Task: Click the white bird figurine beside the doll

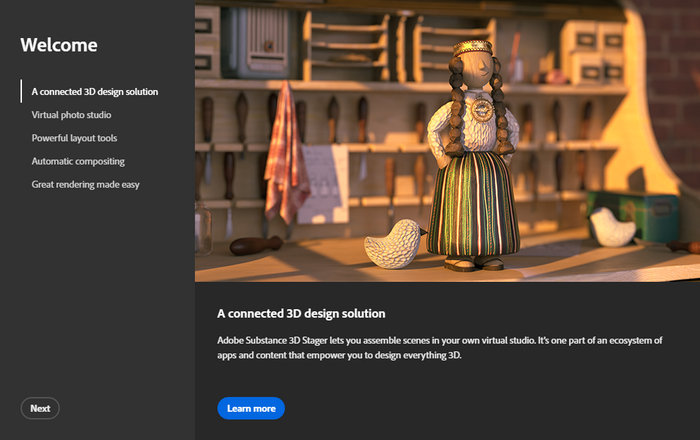Action: pyautogui.click(x=395, y=244)
